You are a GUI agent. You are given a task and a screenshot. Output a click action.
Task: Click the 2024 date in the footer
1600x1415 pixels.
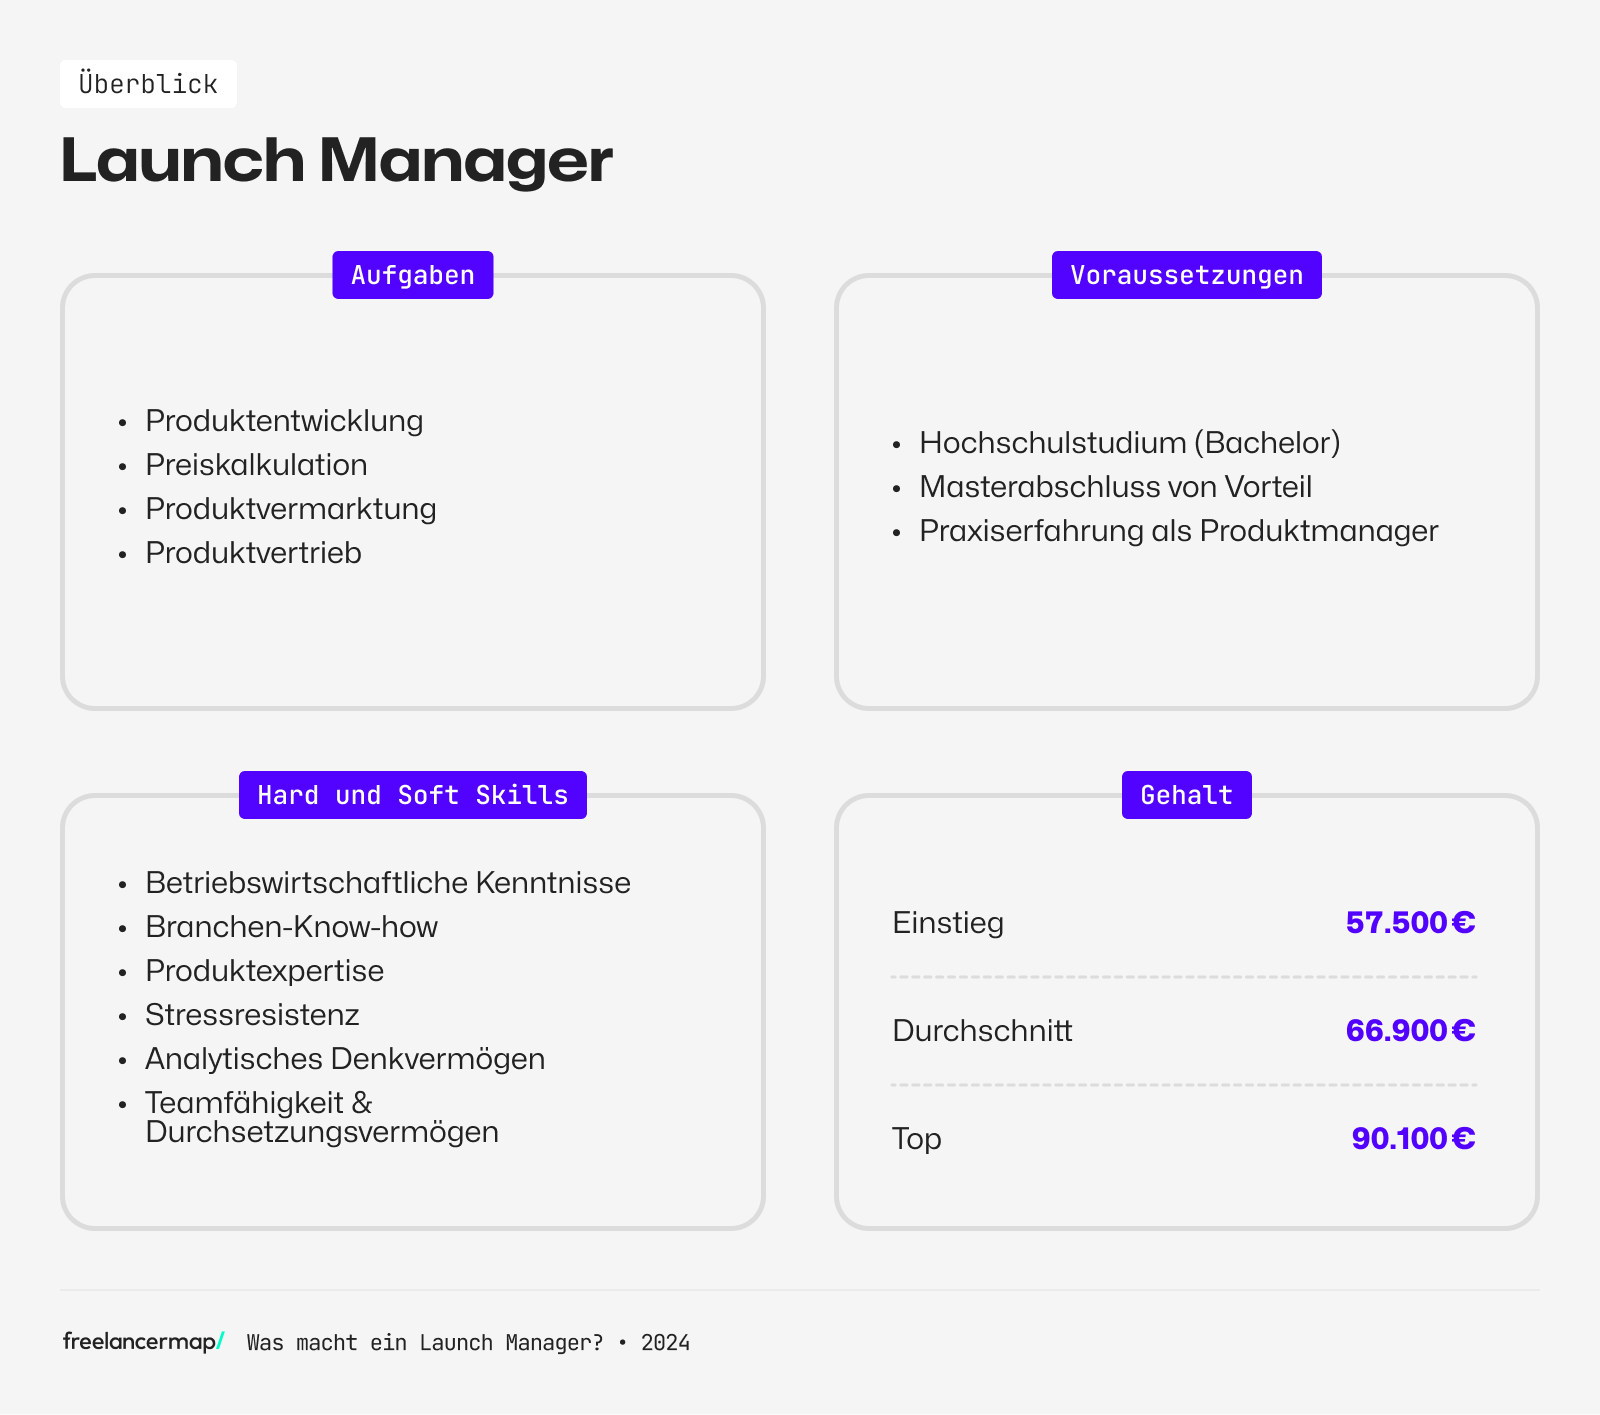(664, 1343)
